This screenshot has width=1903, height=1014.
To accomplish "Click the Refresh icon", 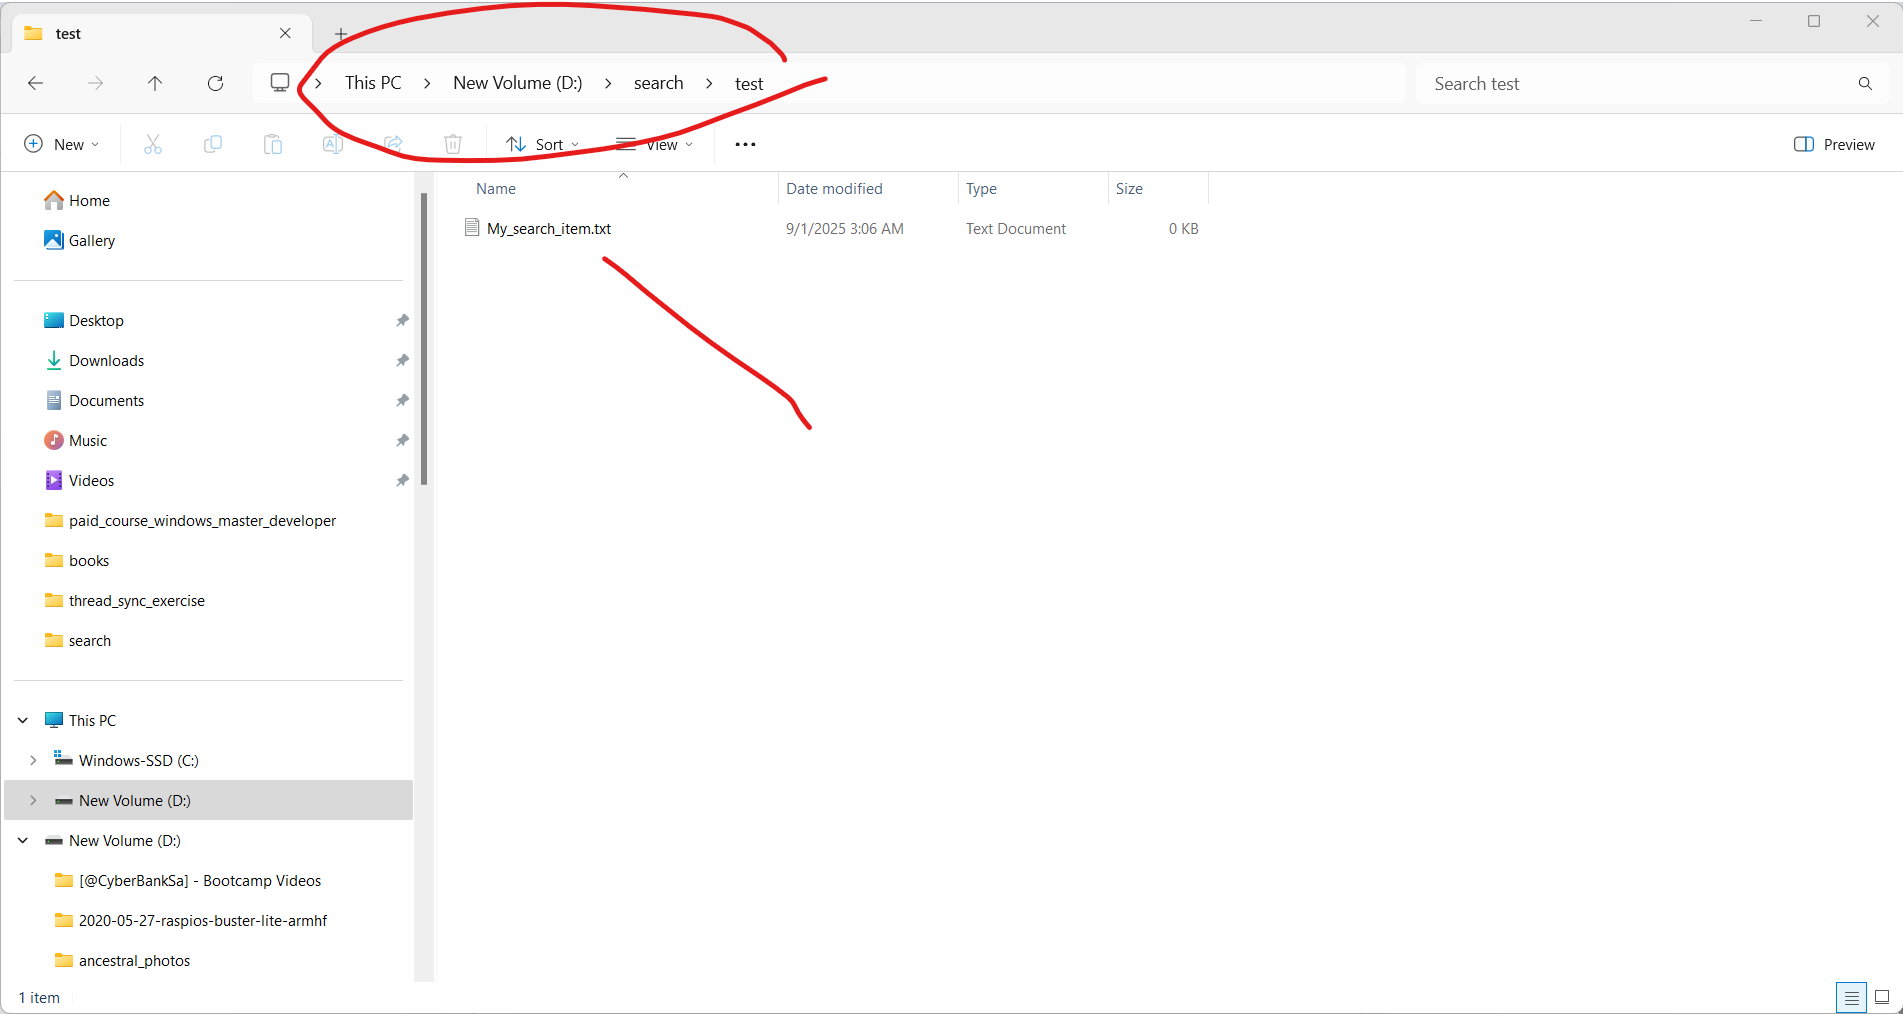I will click(x=215, y=83).
